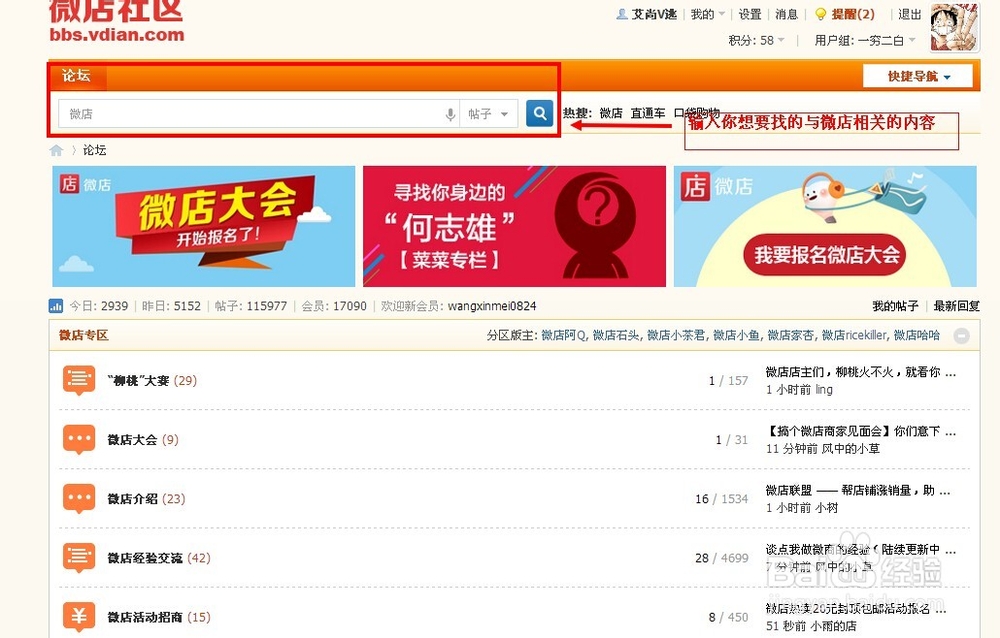
Task: Click the forum icon beside 微店介绍
Action: 79,499
